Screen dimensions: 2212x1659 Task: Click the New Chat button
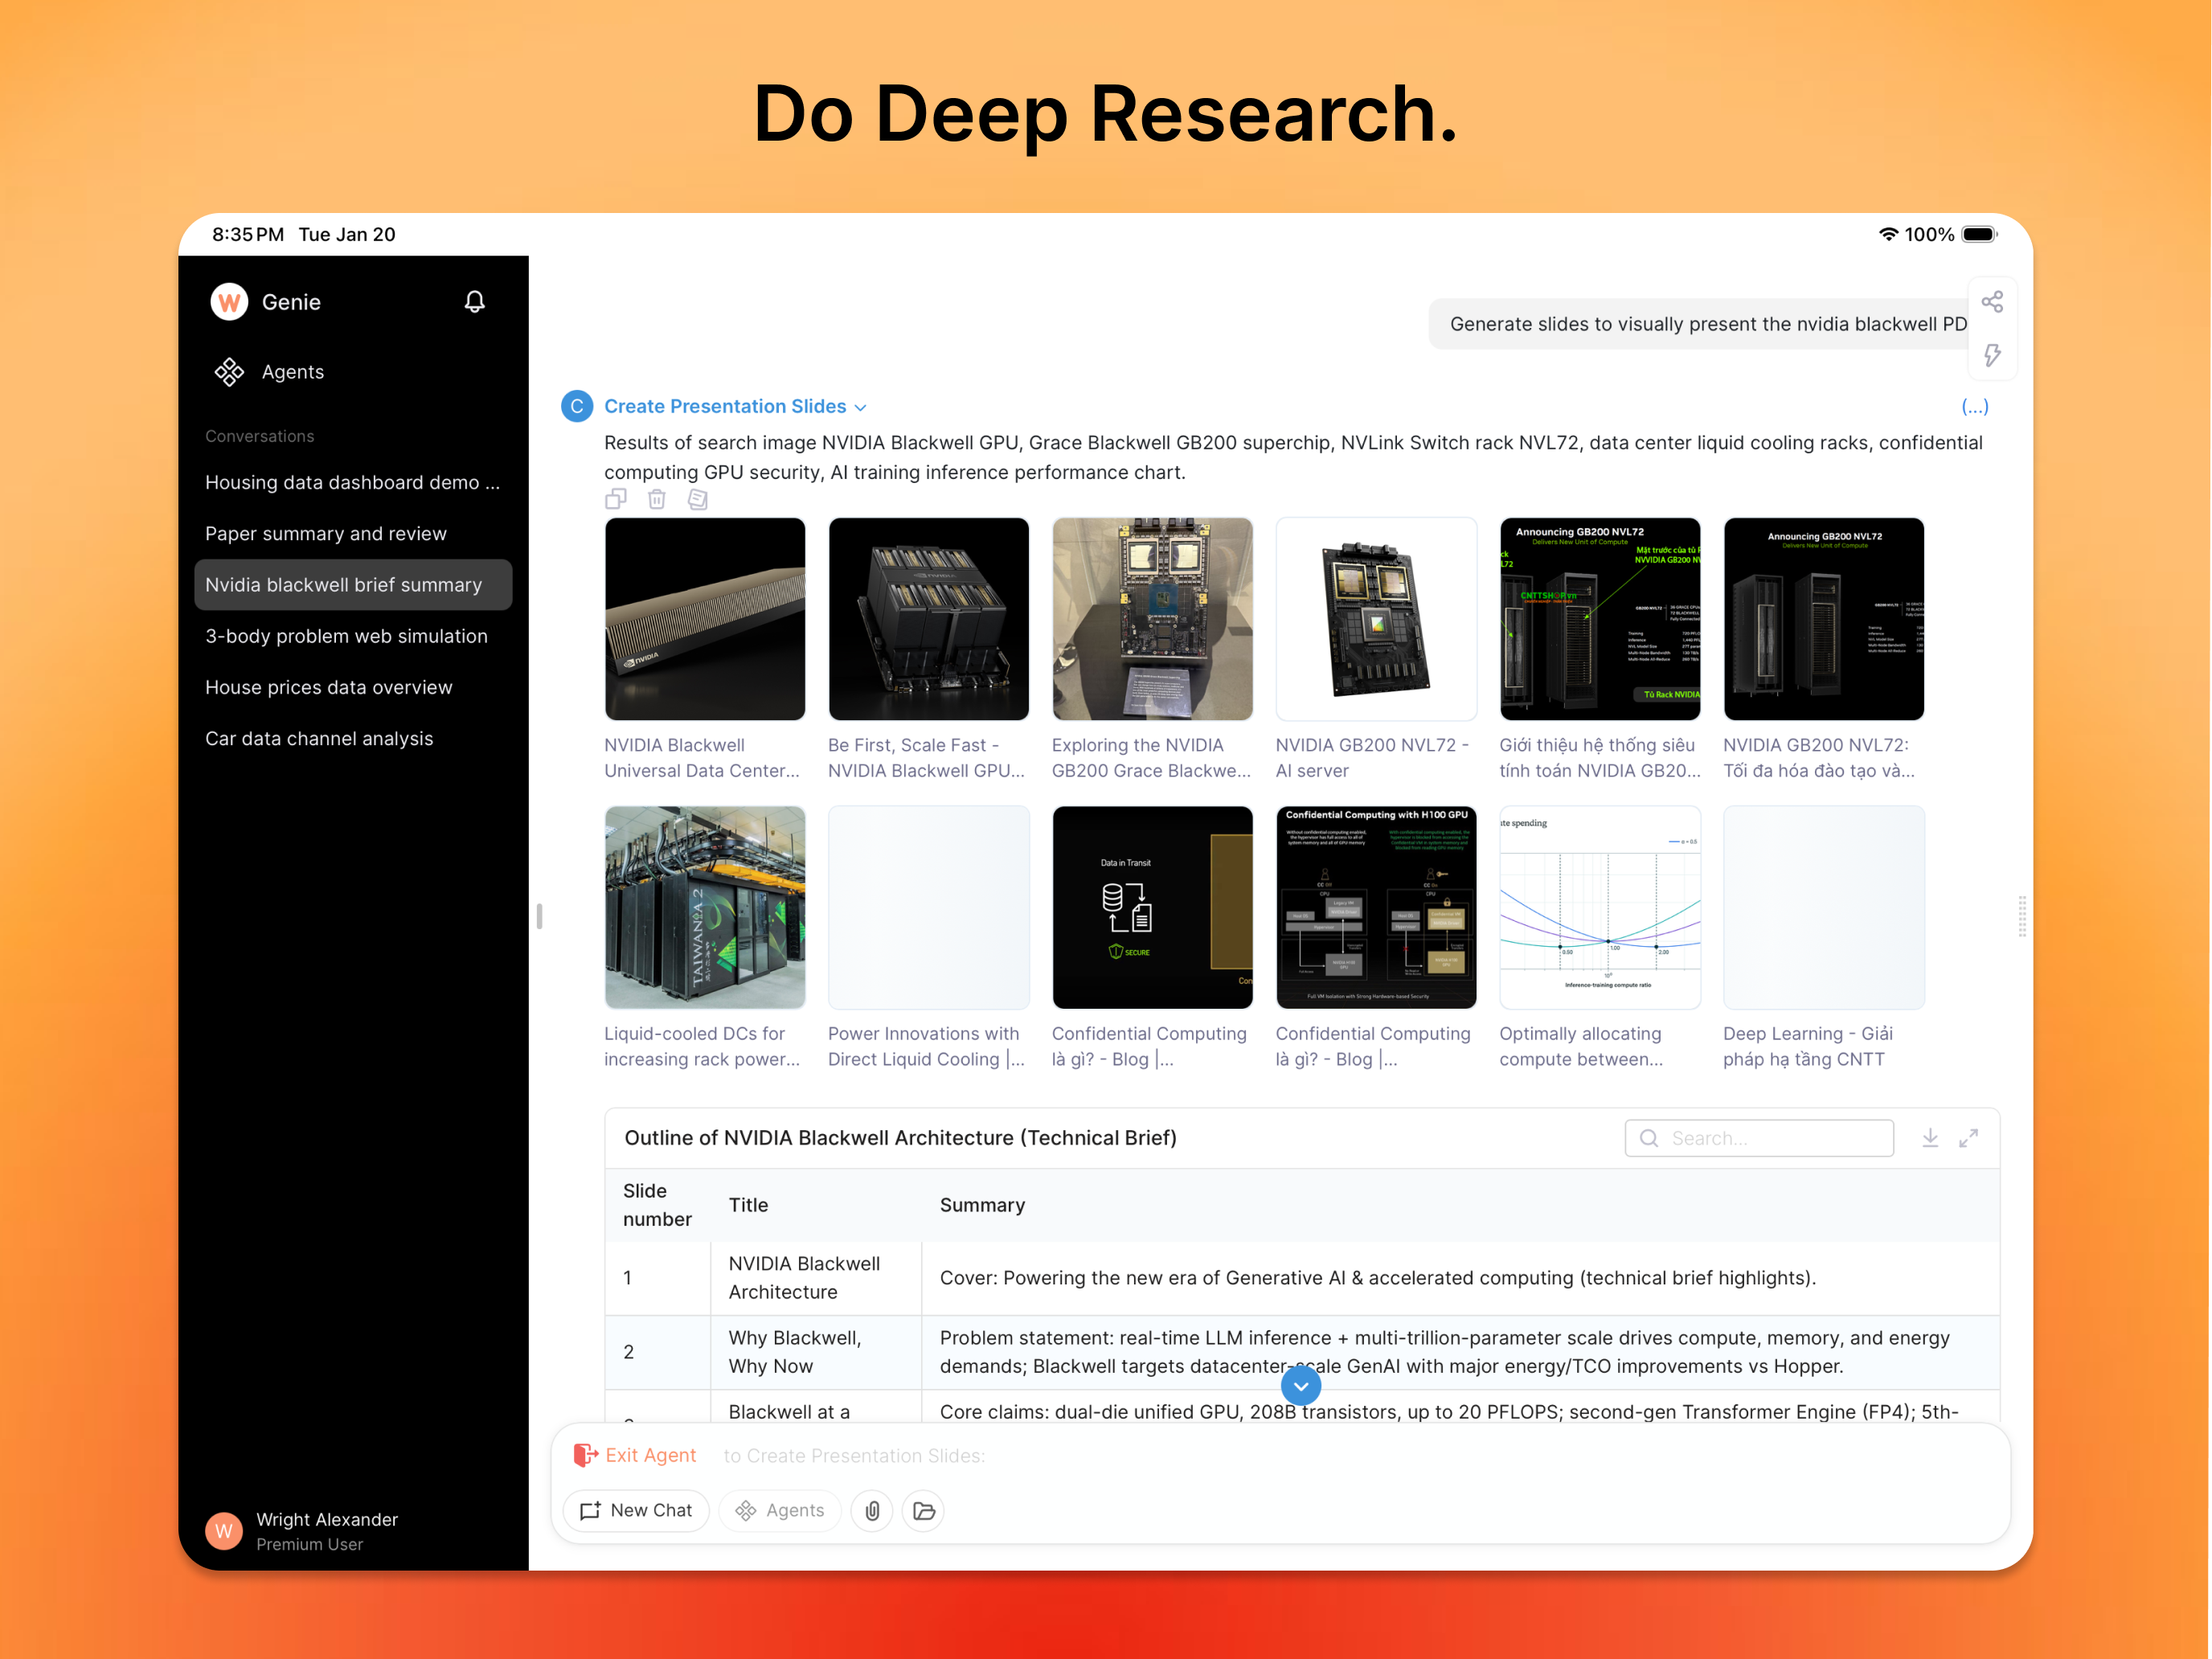click(636, 1510)
